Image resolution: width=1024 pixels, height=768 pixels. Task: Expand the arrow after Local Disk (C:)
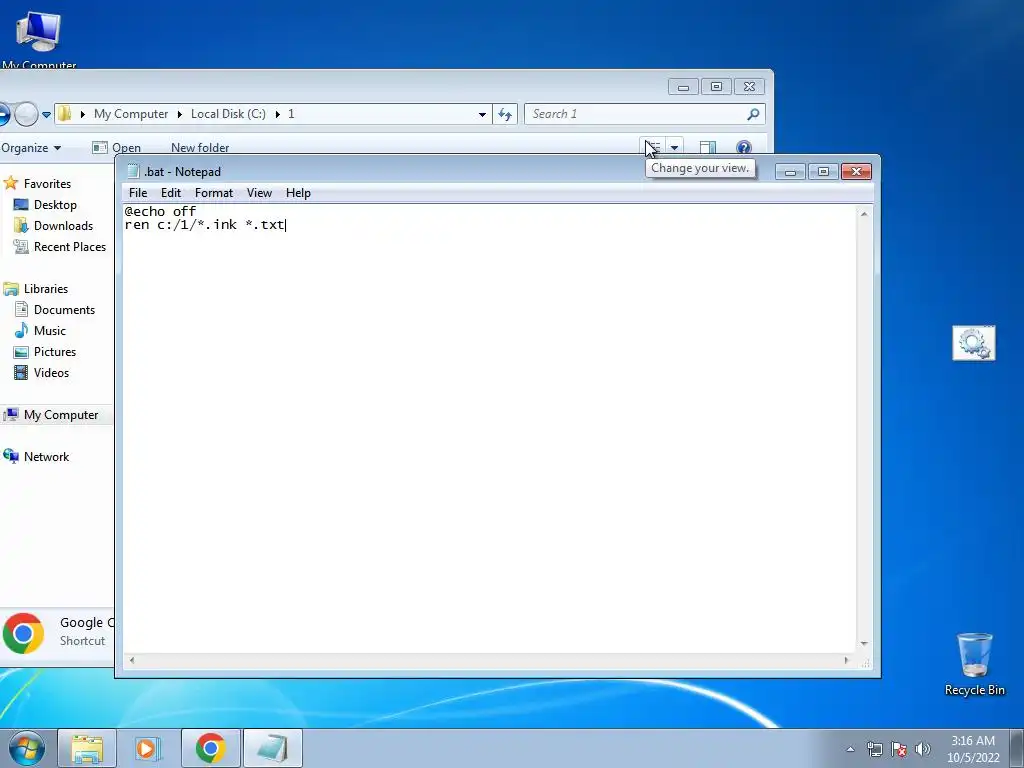278,114
